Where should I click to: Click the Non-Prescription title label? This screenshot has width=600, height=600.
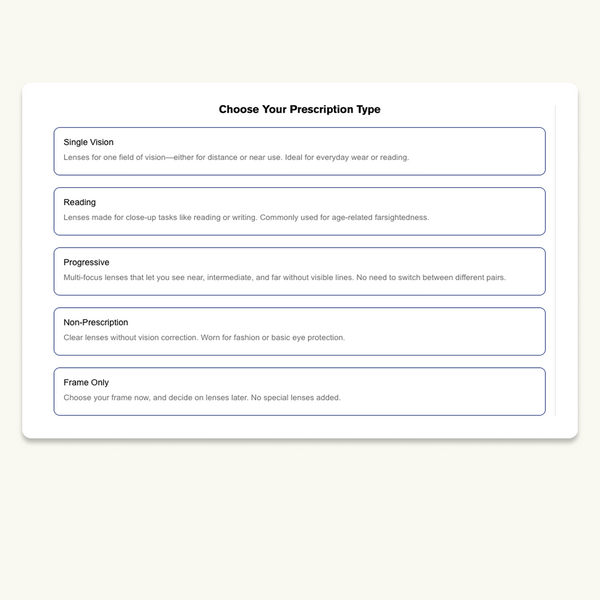pyautogui.click(x=96, y=323)
